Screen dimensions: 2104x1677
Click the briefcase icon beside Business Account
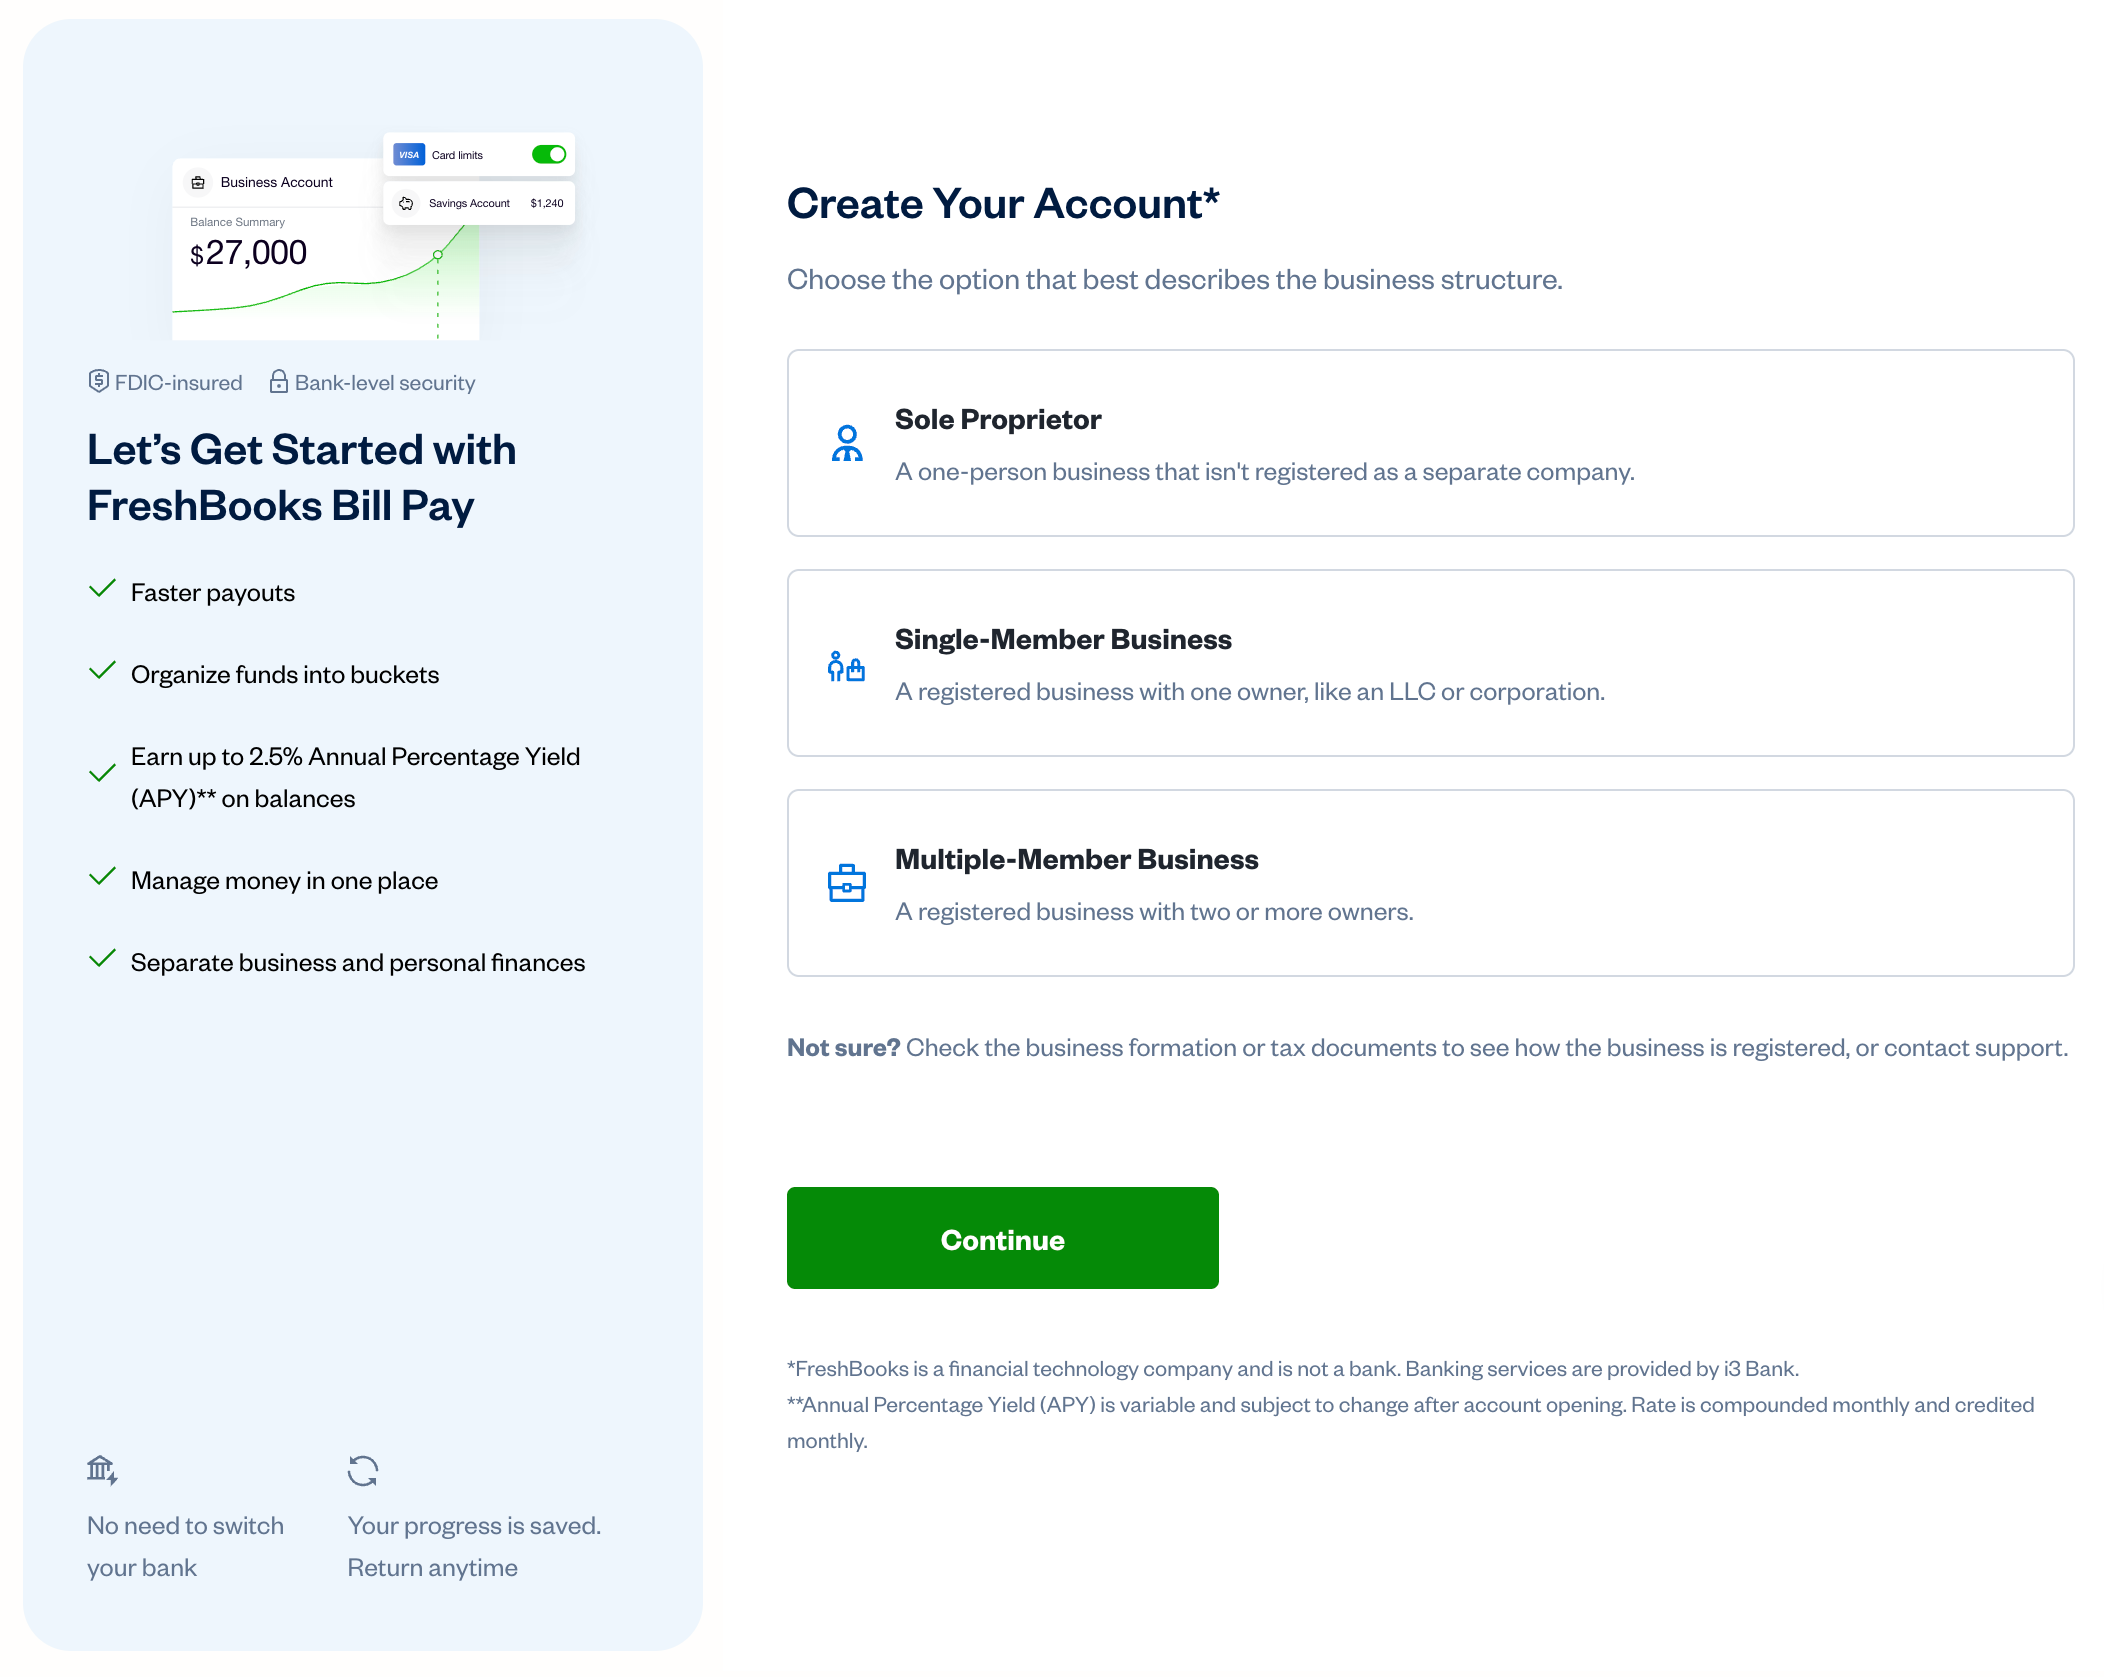click(198, 182)
